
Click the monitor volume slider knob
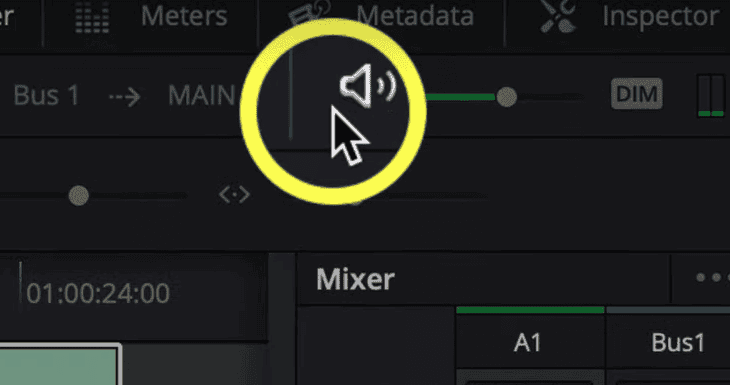[507, 97]
